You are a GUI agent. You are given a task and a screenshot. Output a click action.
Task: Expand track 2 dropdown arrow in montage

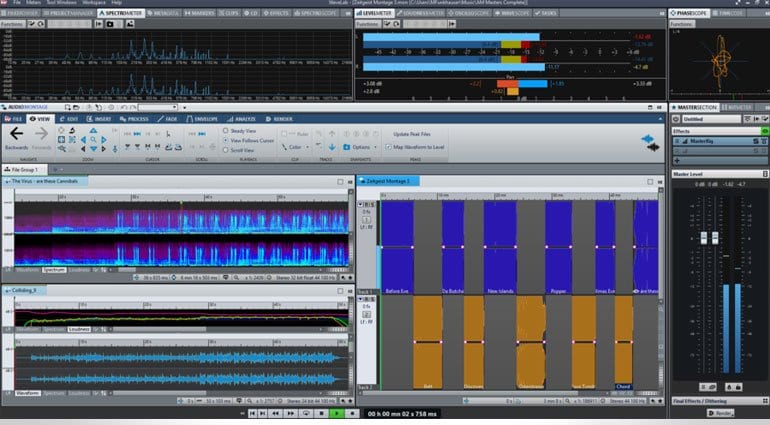[x=361, y=299]
